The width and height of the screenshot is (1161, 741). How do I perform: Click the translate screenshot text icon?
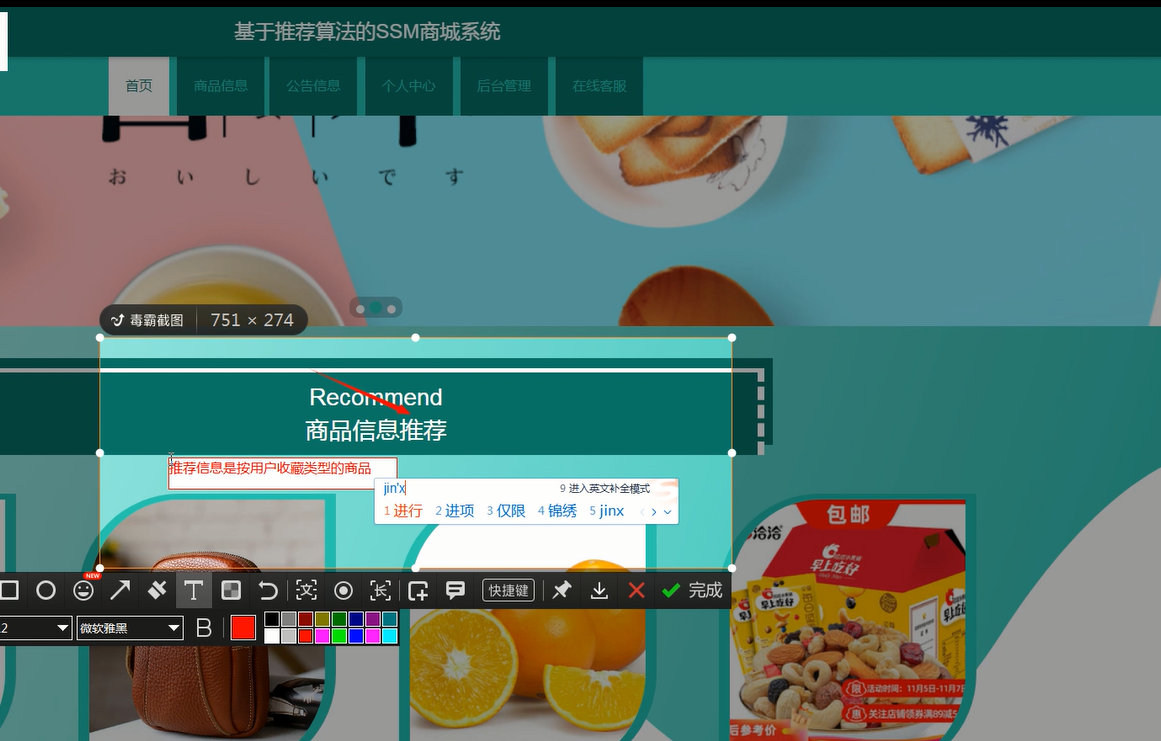point(306,590)
